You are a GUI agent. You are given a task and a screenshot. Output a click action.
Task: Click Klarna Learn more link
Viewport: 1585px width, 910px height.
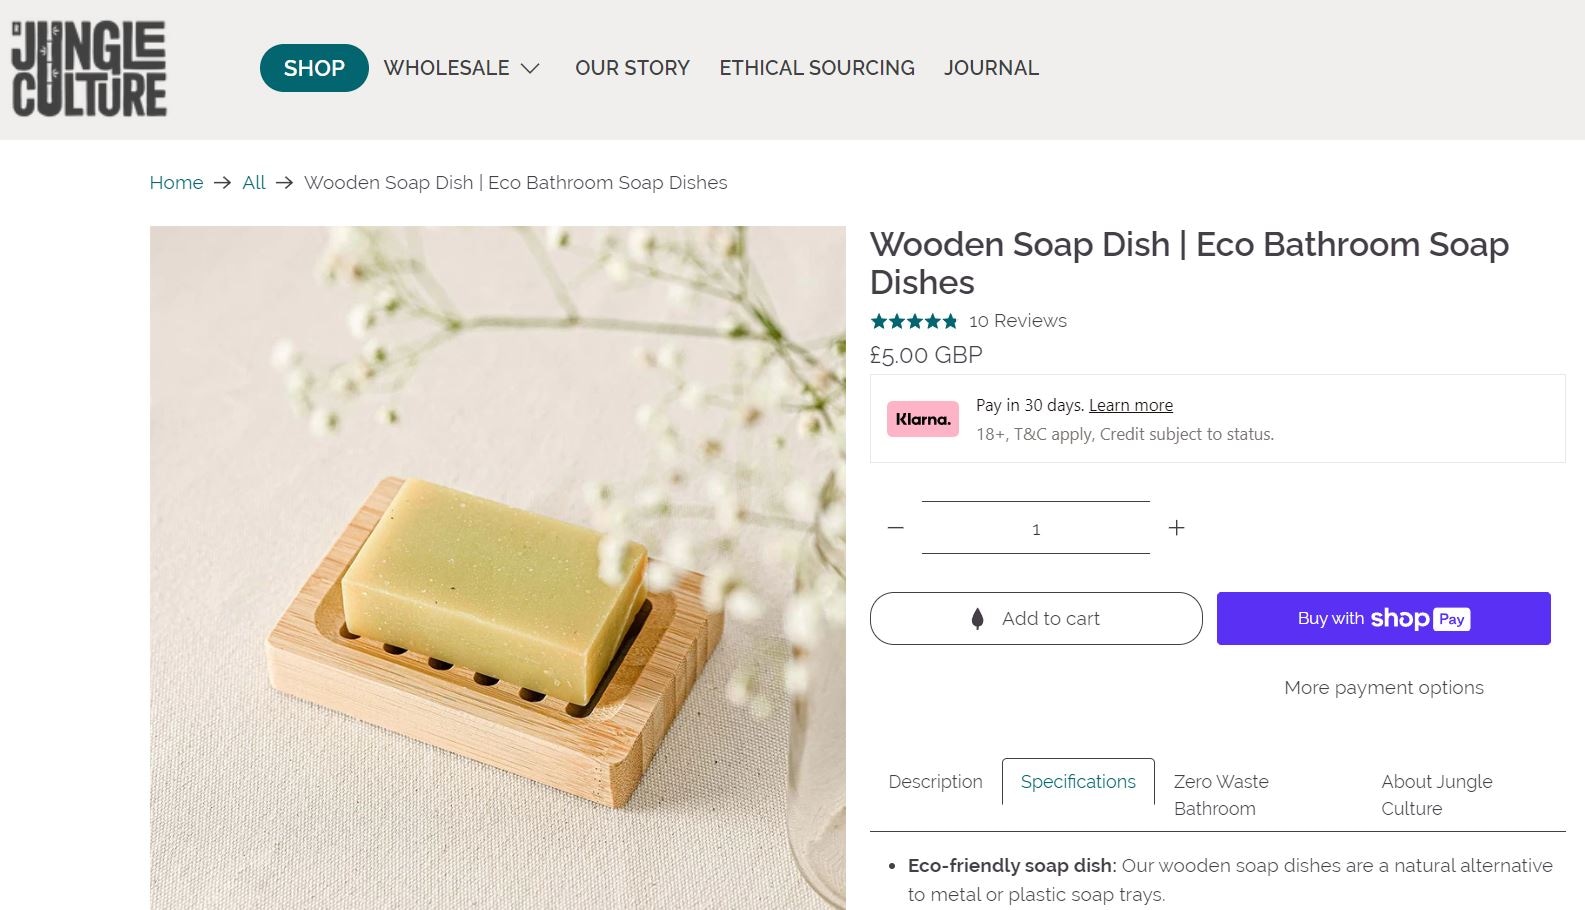click(x=1130, y=405)
